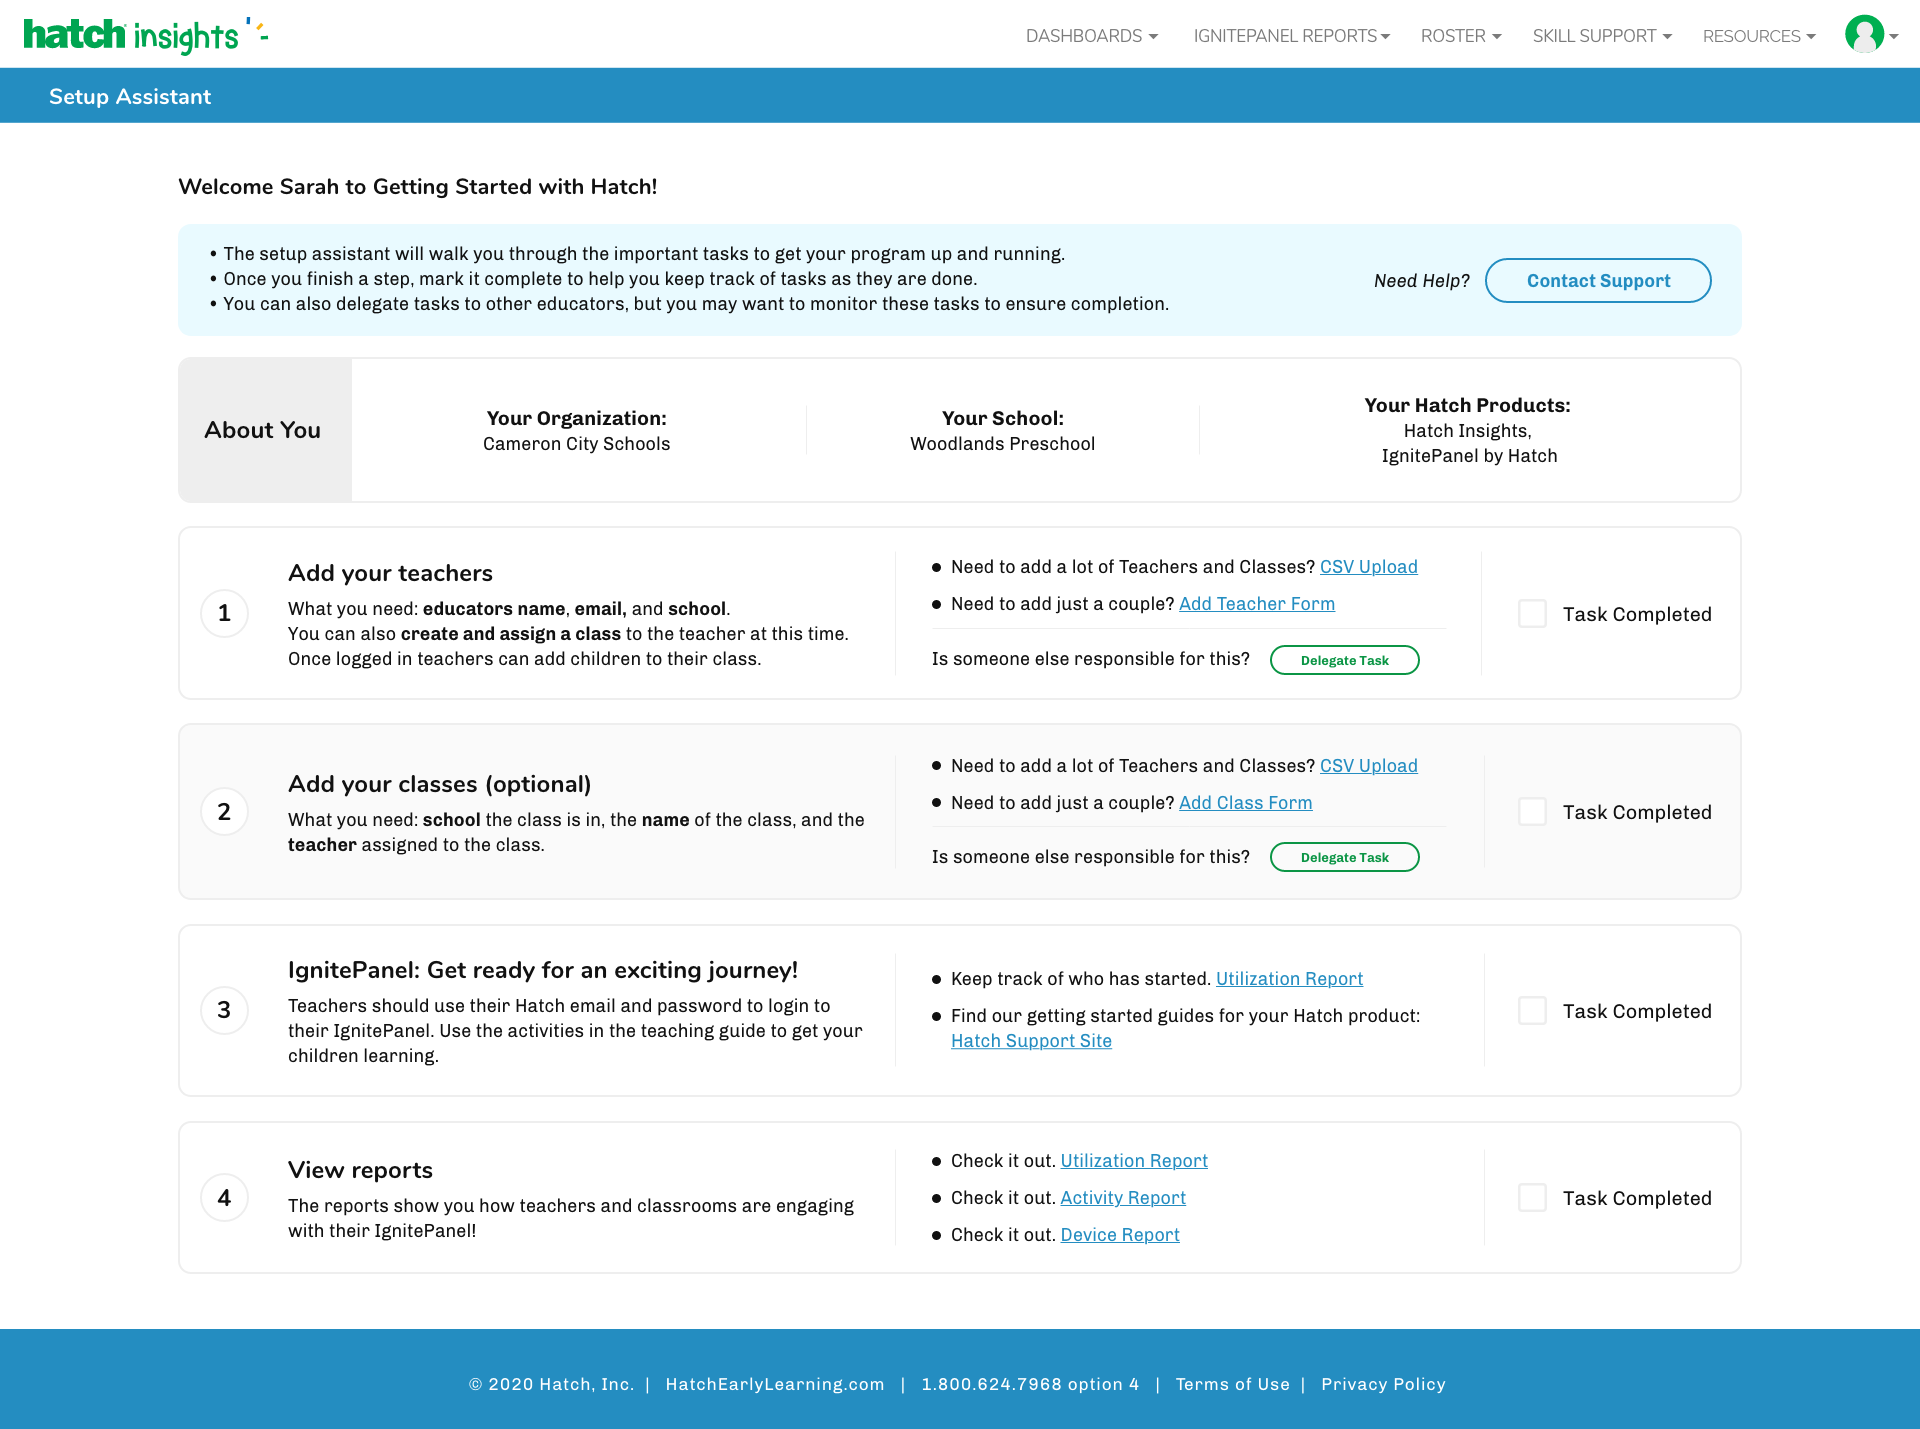
Task: Open Utilization Report link in View reports
Action: [1134, 1161]
